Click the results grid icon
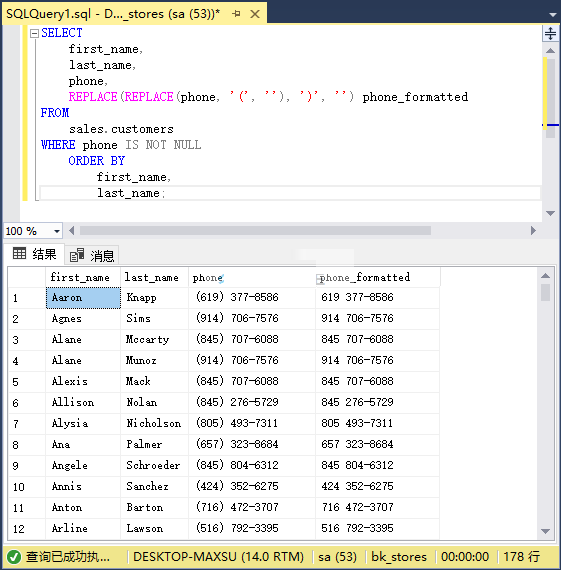Viewport: 561px width, 570px height. point(19,253)
